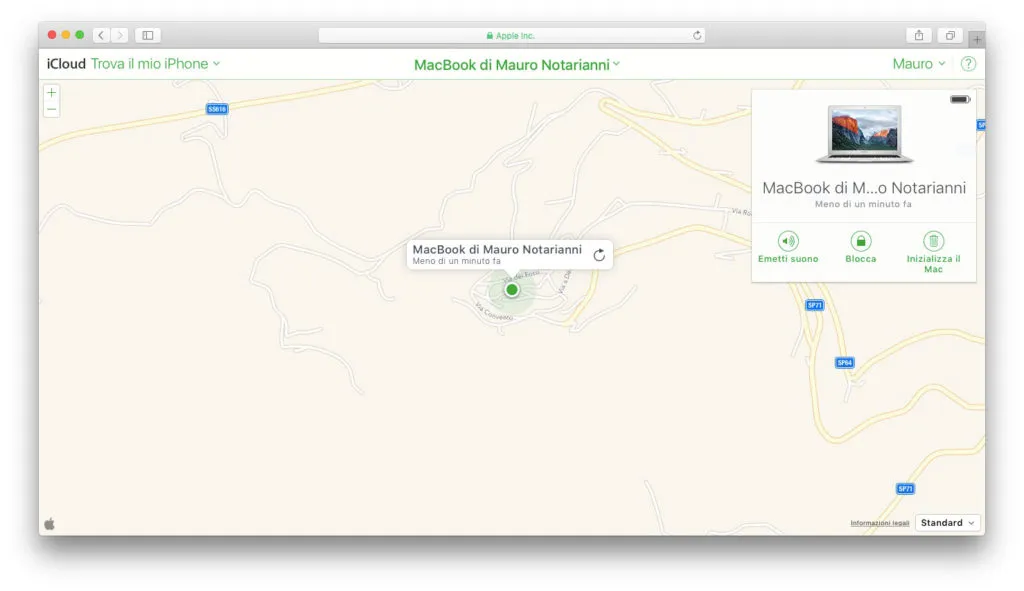
Task: Open iCloud help via the question mark icon
Action: click(967, 63)
